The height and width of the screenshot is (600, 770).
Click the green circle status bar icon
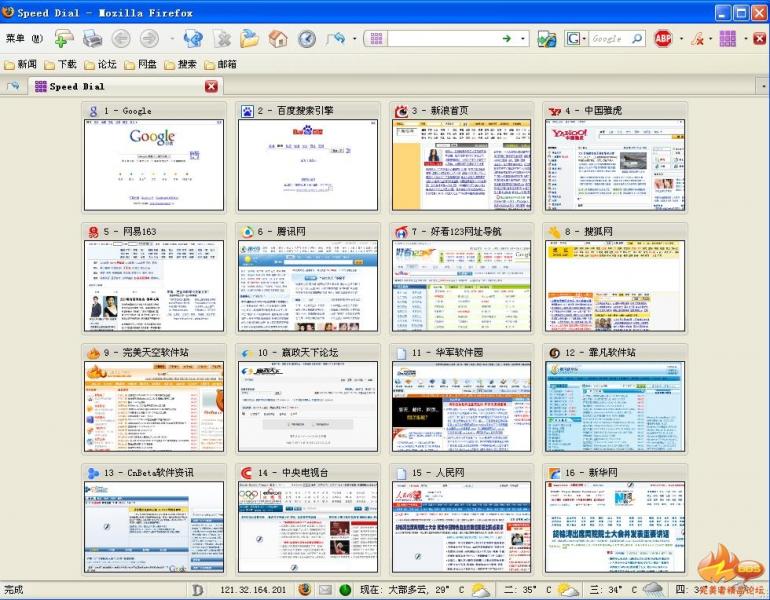pyautogui.click(x=345, y=590)
